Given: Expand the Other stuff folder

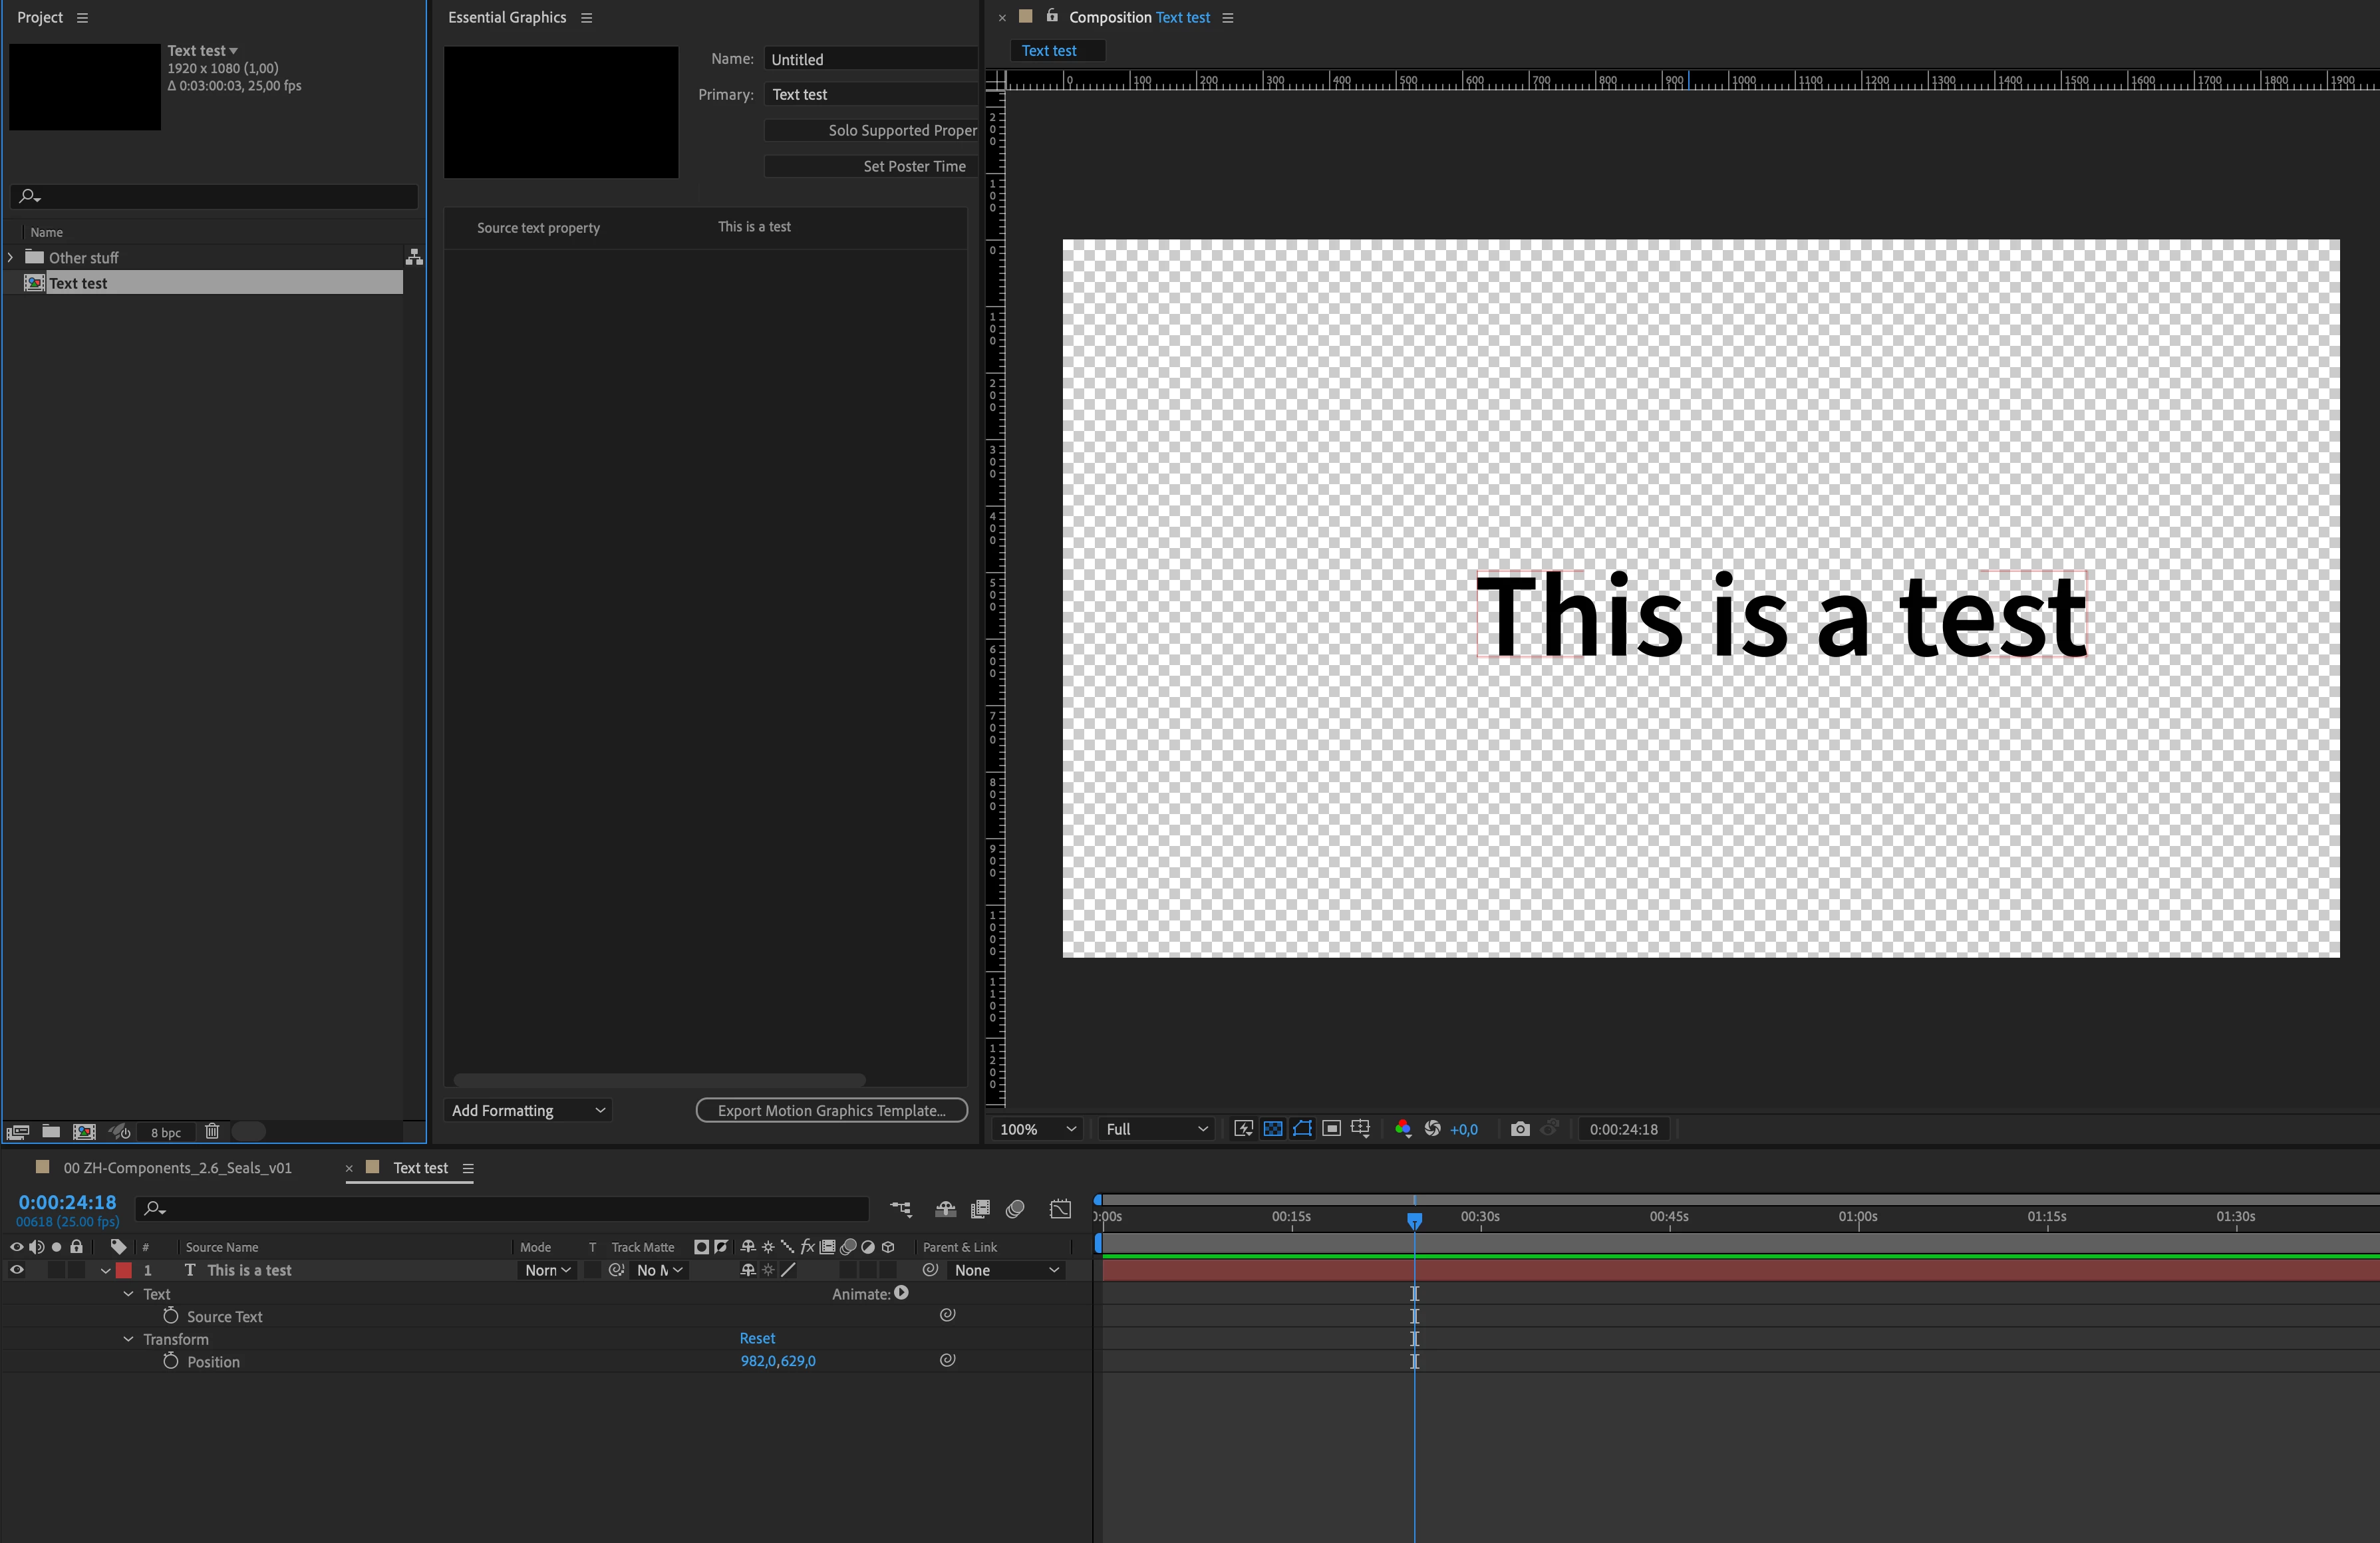Looking at the screenshot, I should [11, 258].
